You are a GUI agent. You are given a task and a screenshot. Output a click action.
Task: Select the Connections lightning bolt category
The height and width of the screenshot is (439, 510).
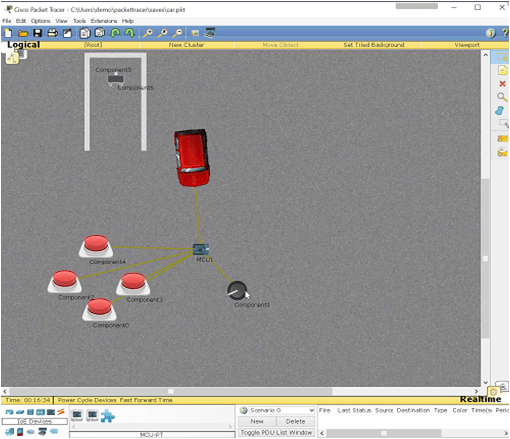pyautogui.click(x=61, y=412)
